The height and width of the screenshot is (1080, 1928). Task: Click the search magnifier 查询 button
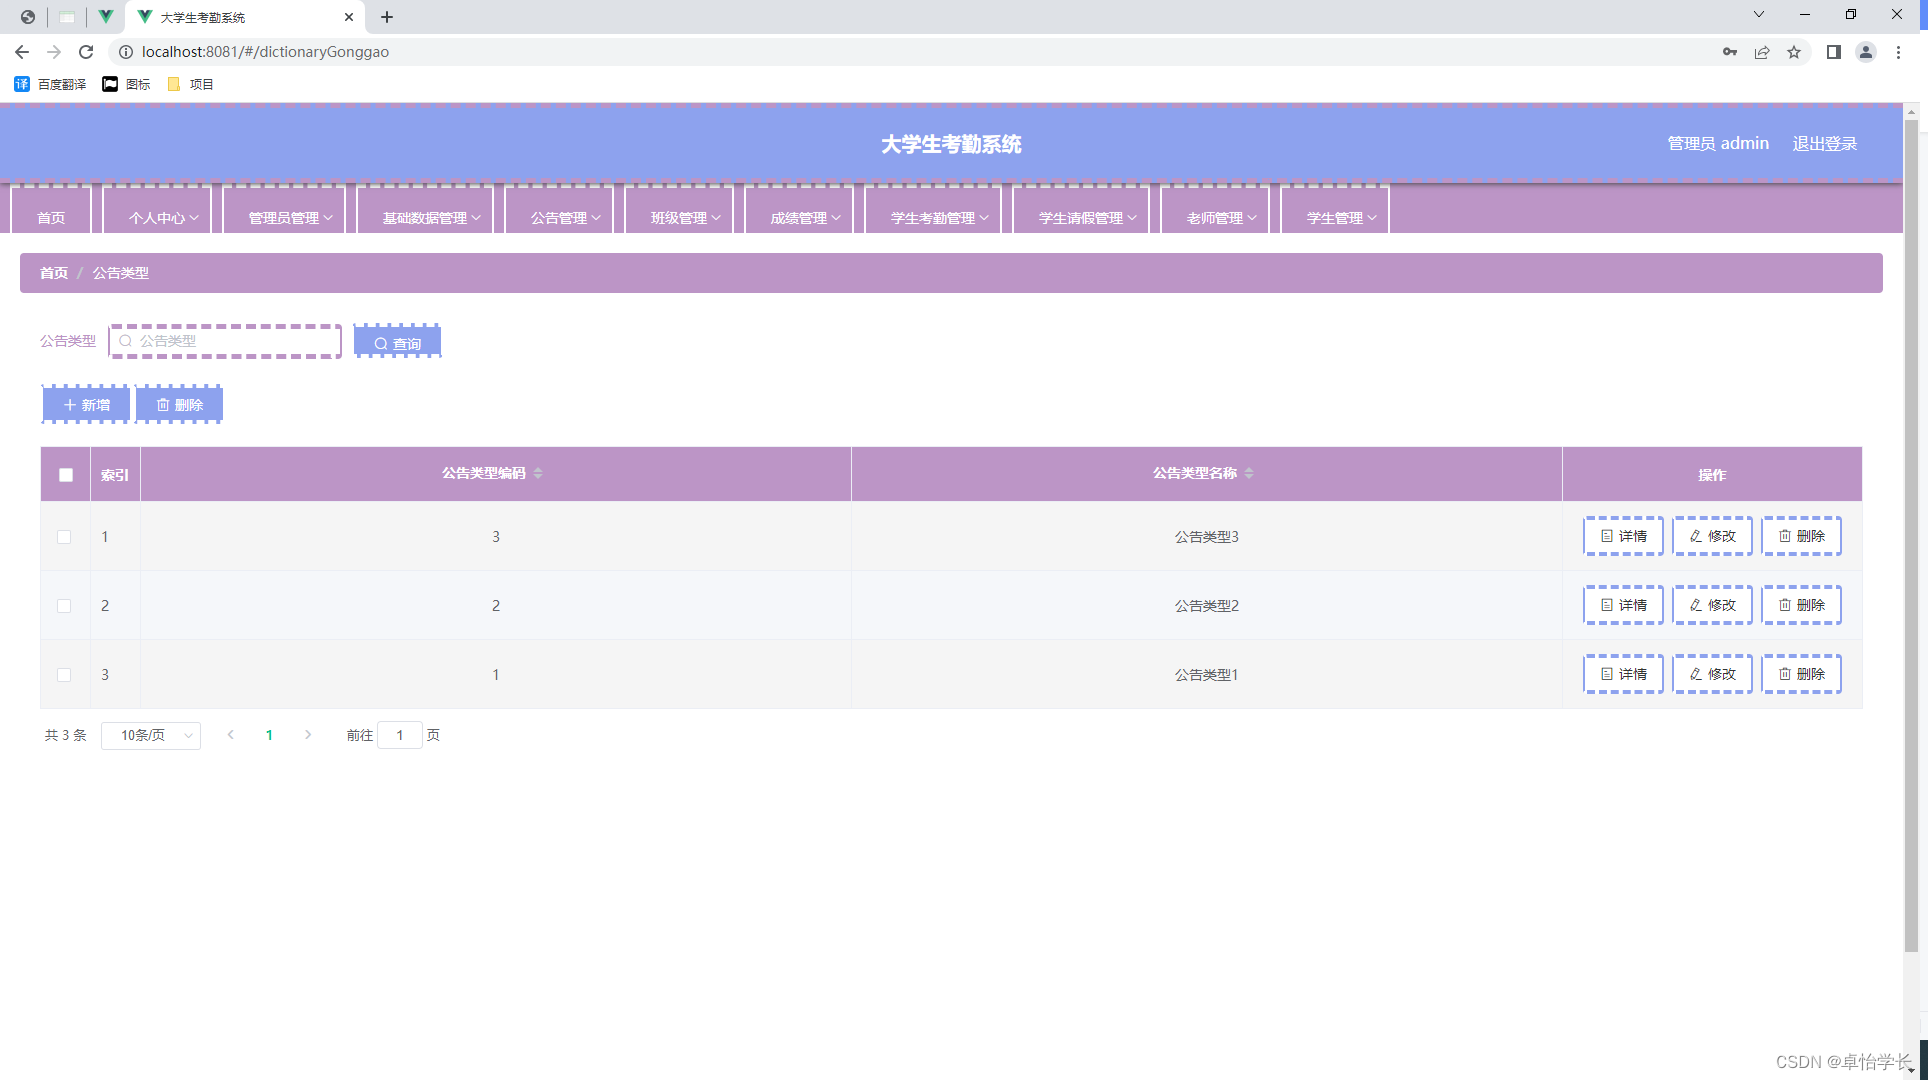397,342
